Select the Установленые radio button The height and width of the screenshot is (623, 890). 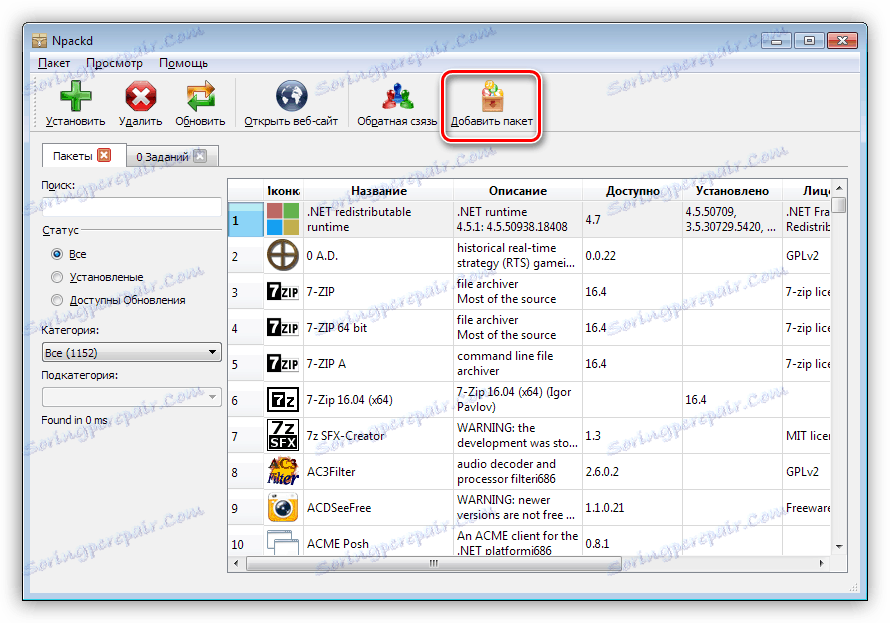coord(57,277)
